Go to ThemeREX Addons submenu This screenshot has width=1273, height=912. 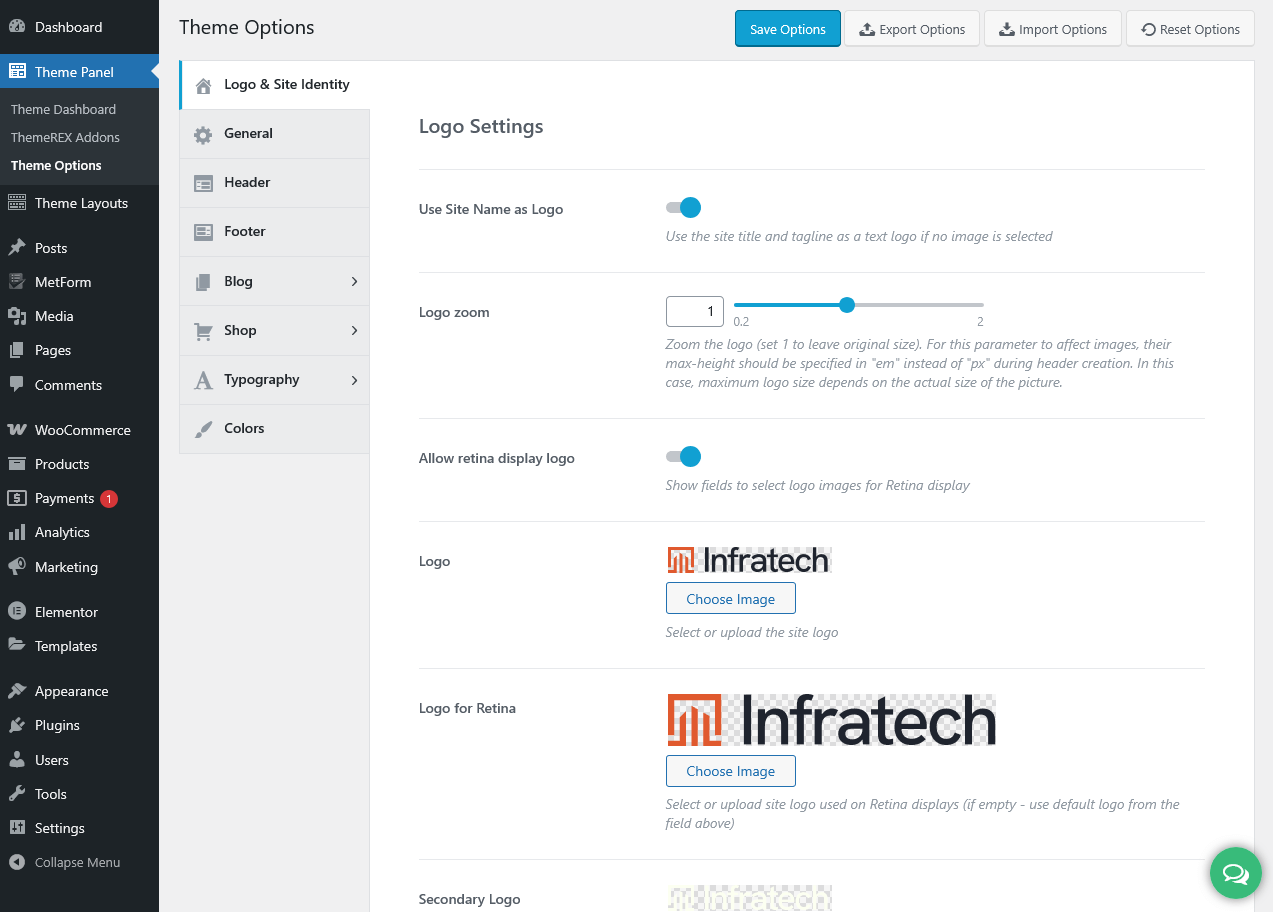65,137
